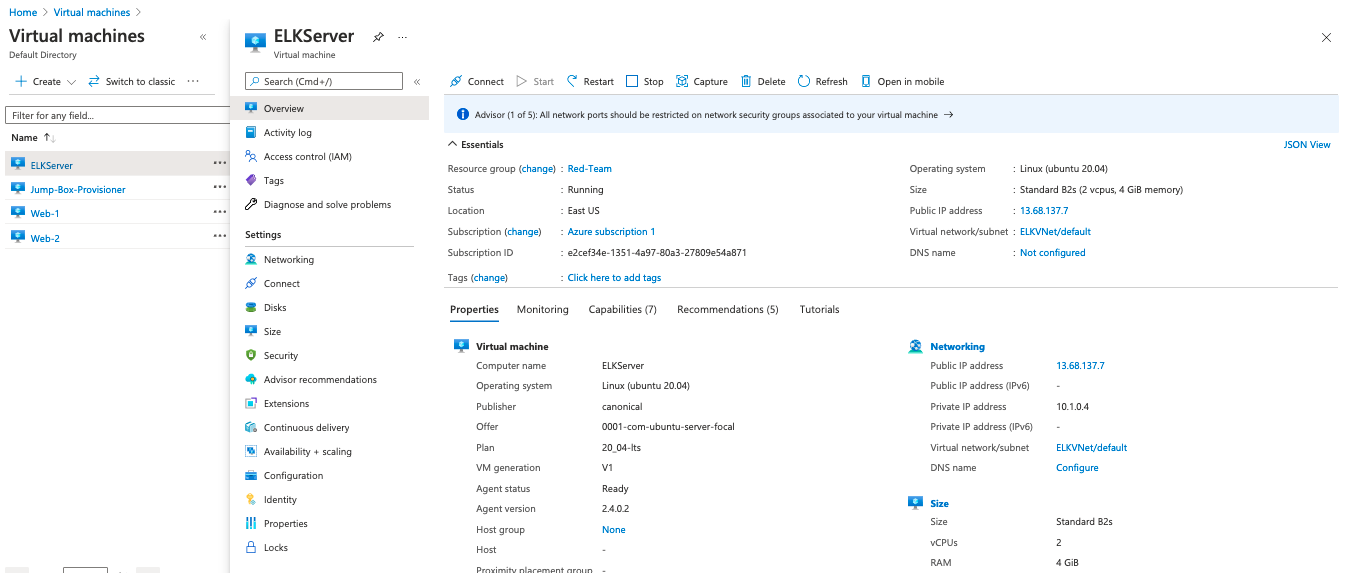This screenshot has height=573, width=1349.
Task: Click Configure DNS name under Networking
Action: click(x=1077, y=468)
